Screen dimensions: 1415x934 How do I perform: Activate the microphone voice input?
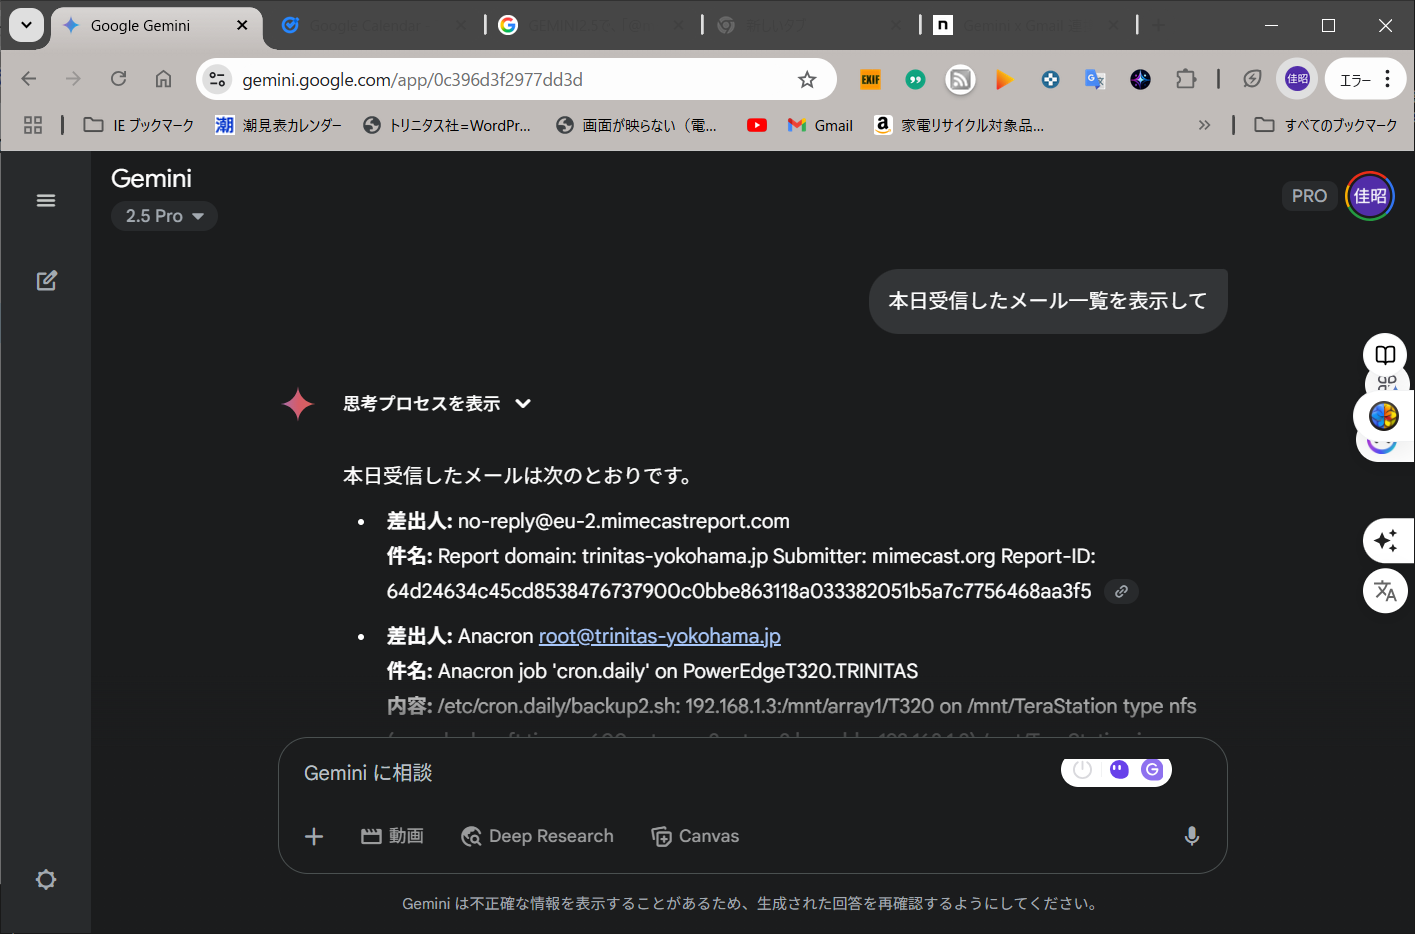(x=1191, y=836)
